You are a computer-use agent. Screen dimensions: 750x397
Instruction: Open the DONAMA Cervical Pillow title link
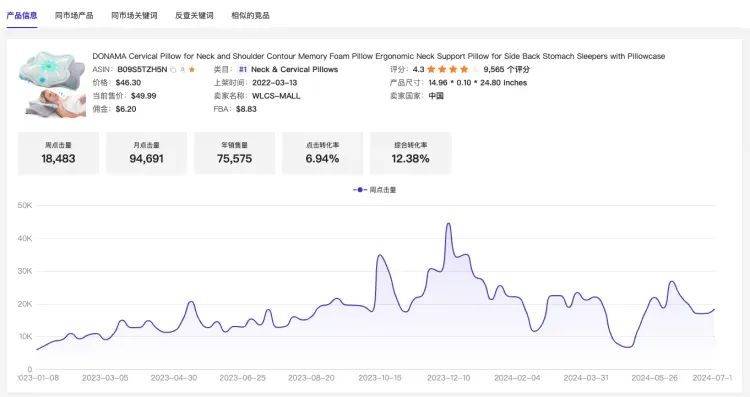pos(378,56)
